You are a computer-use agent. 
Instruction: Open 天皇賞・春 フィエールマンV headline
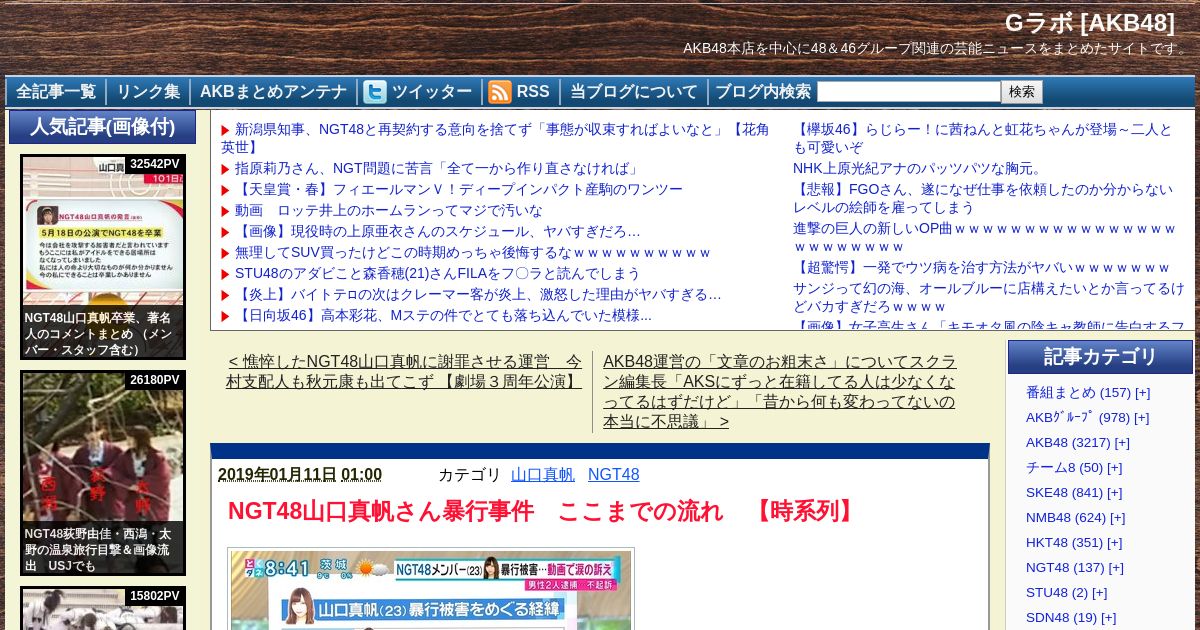[x=459, y=190]
